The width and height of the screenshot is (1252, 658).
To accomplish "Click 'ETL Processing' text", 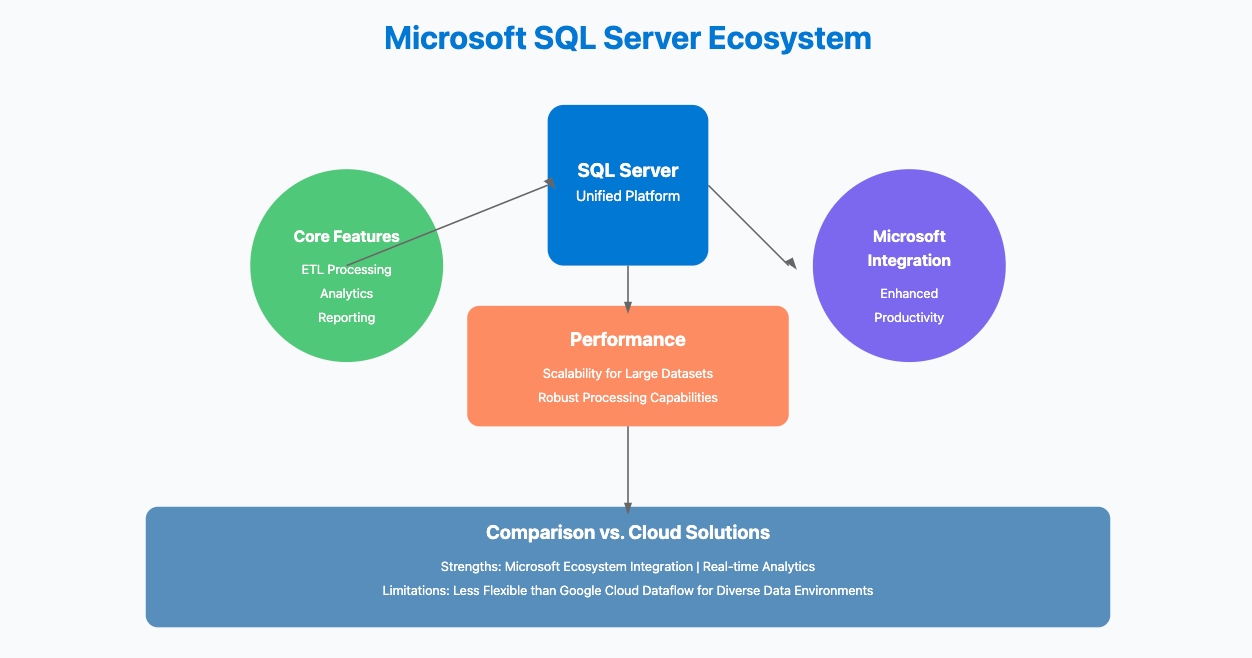I will pos(346,270).
